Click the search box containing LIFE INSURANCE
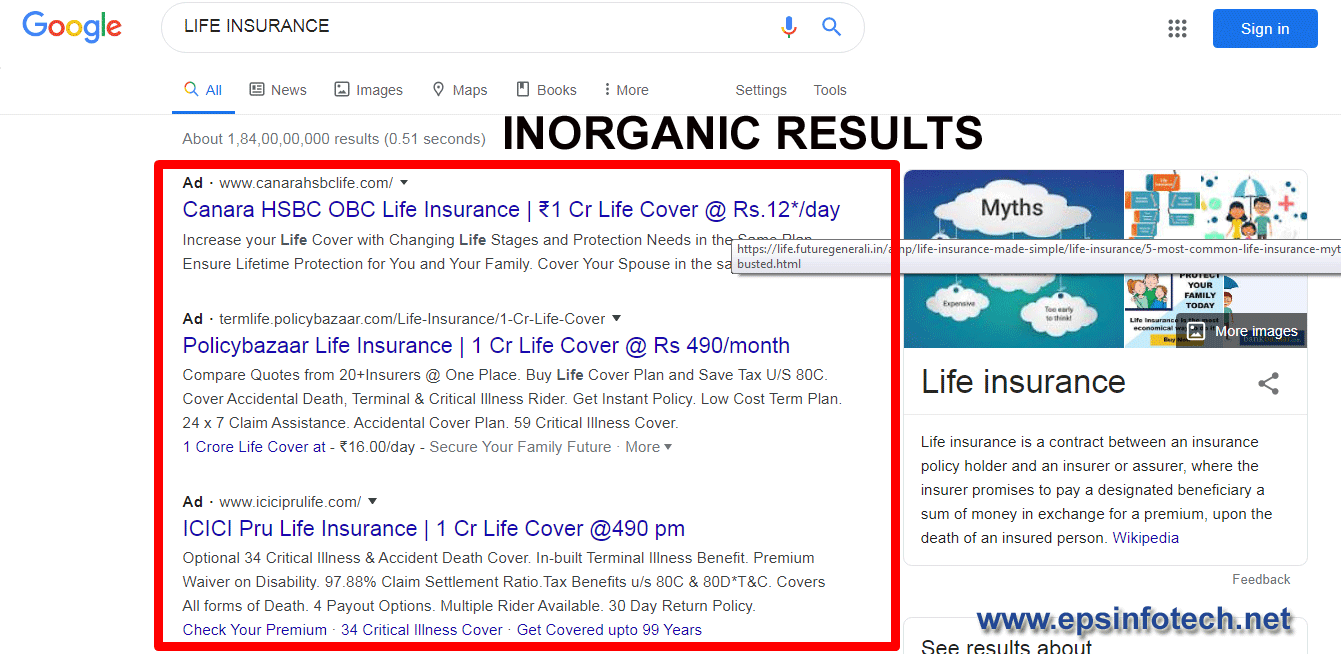This screenshot has height=654, width=1341. 512,27
